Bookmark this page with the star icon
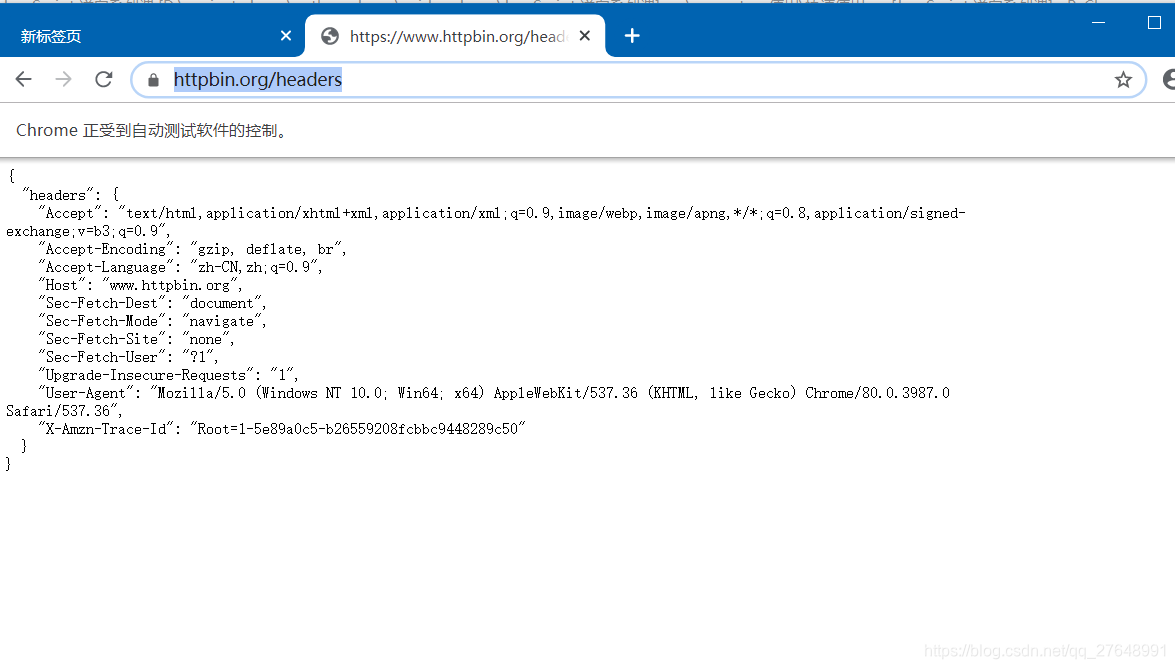 [1123, 80]
